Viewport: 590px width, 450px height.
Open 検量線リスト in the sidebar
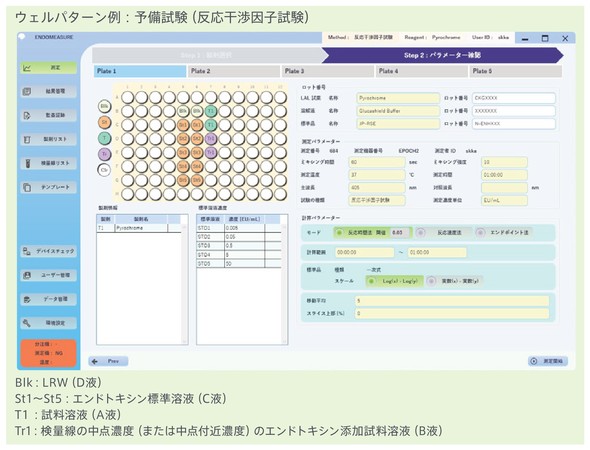[x=49, y=163]
